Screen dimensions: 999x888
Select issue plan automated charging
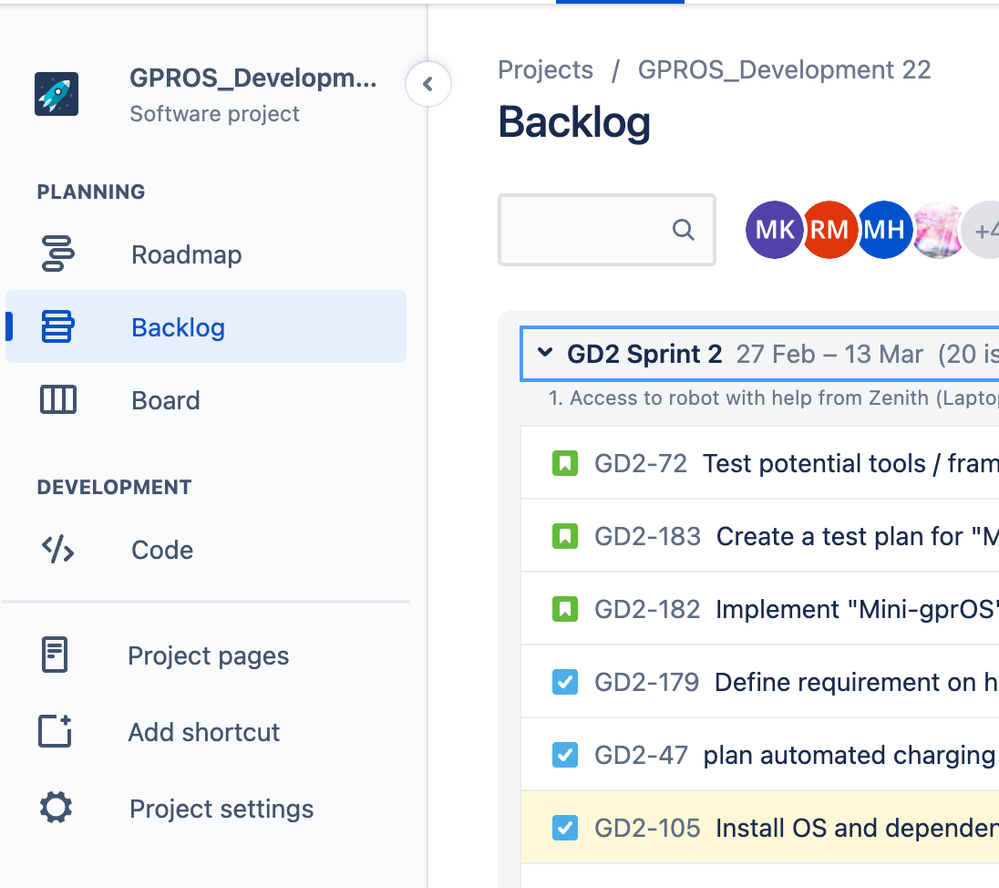coord(851,756)
